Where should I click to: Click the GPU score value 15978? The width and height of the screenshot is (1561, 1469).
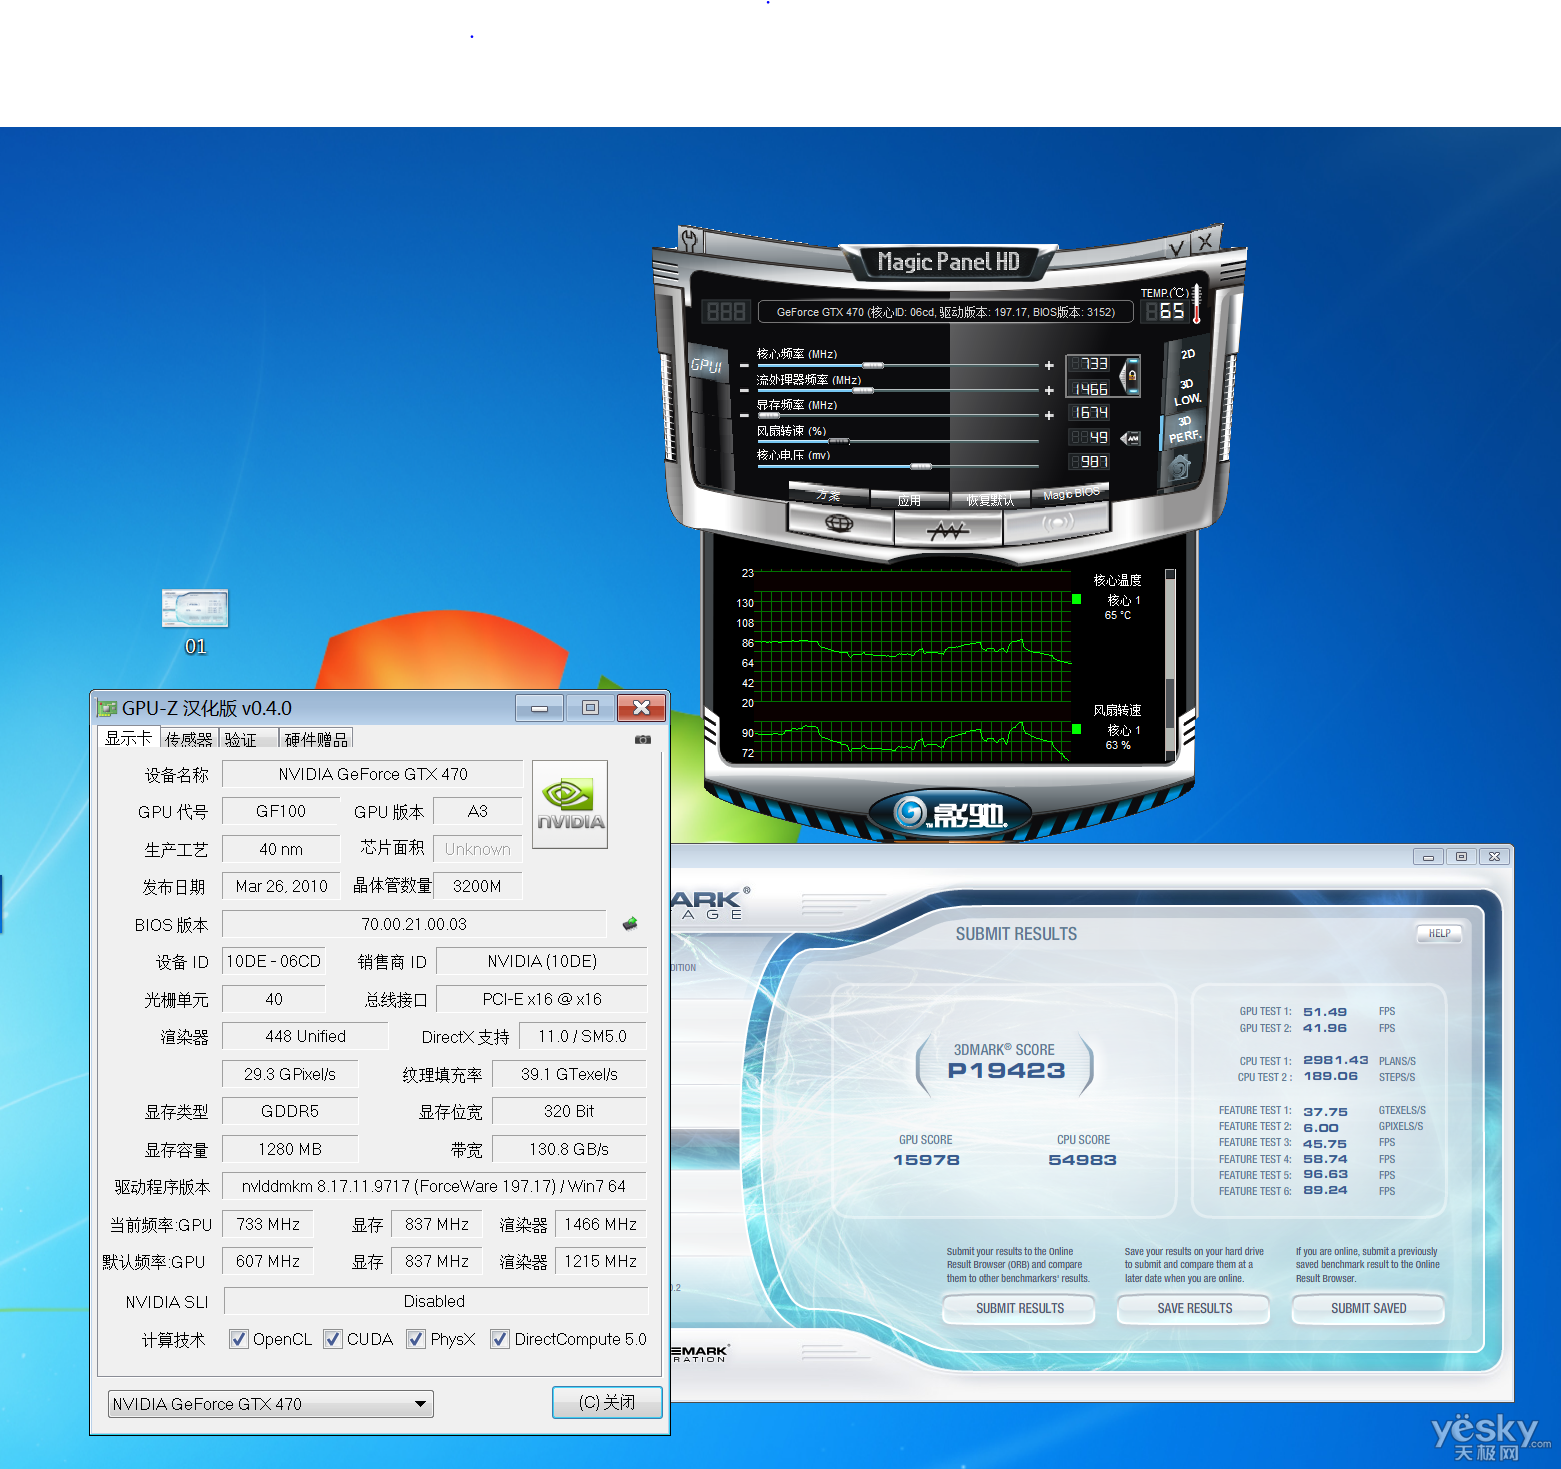pos(926,1160)
